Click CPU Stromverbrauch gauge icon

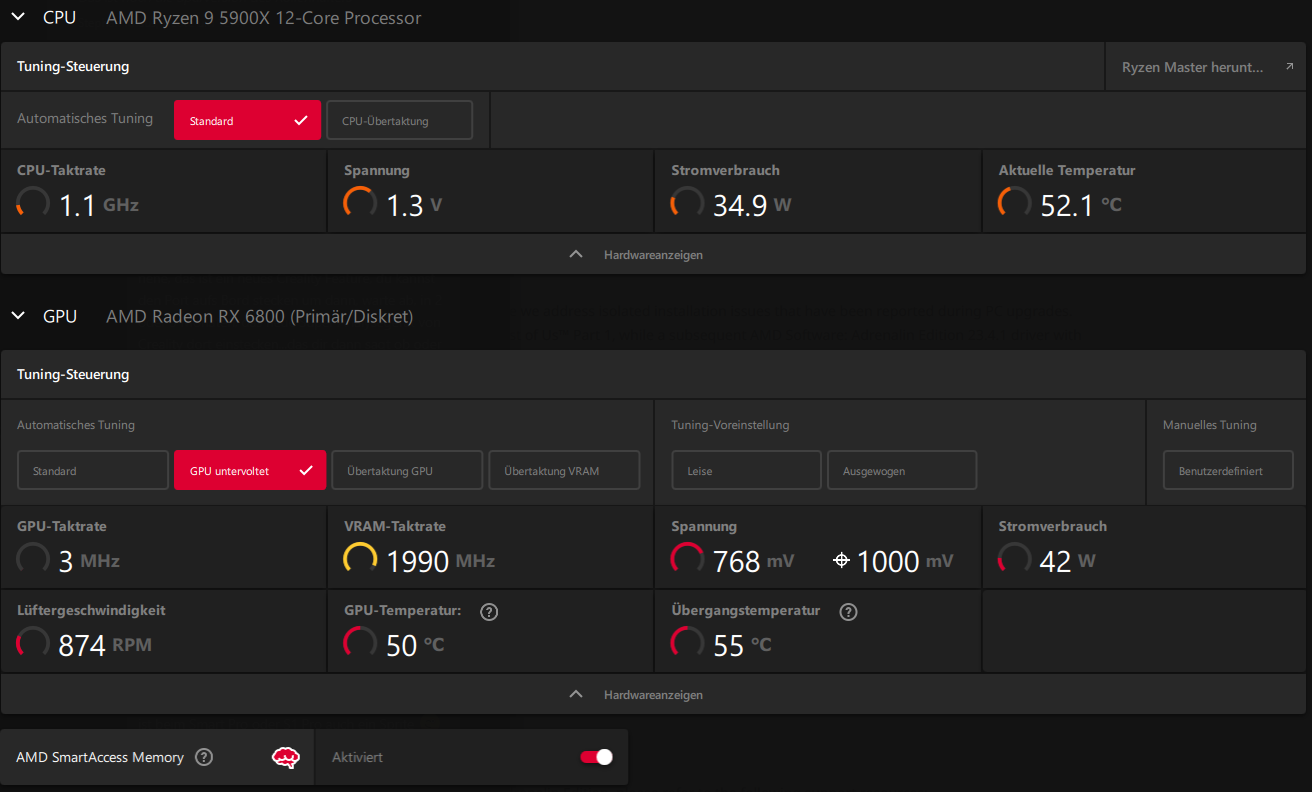(x=687, y=203)
